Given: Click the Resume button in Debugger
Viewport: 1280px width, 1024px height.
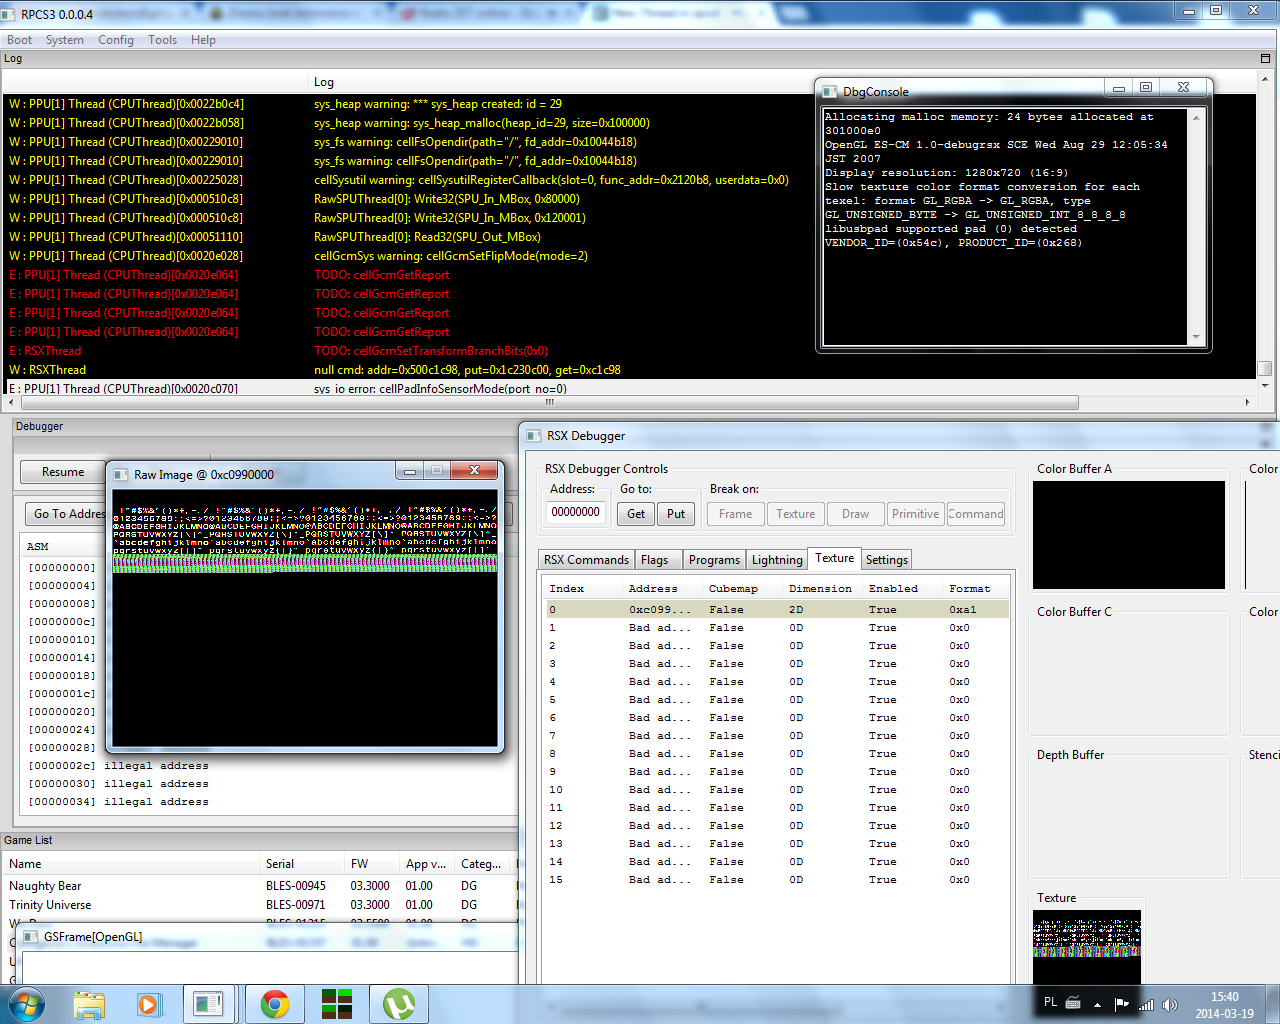Looking at the screenshot, I should click(63, 472).
